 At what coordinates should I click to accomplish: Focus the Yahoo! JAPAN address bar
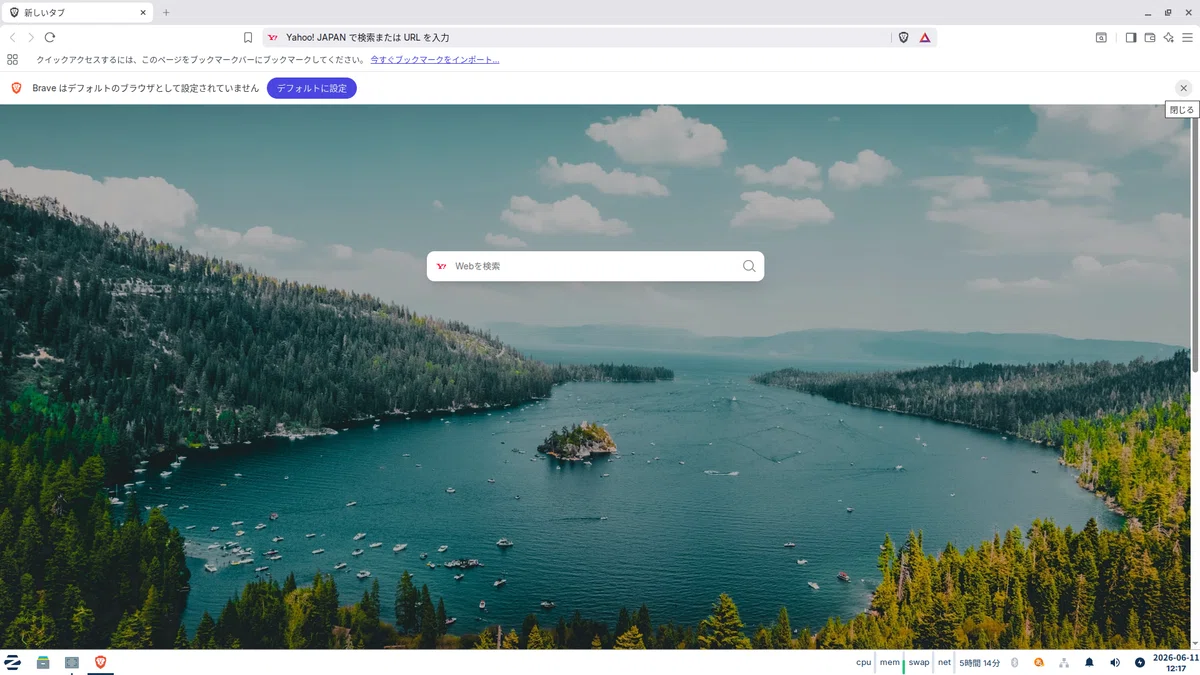(x=576, y=37)
